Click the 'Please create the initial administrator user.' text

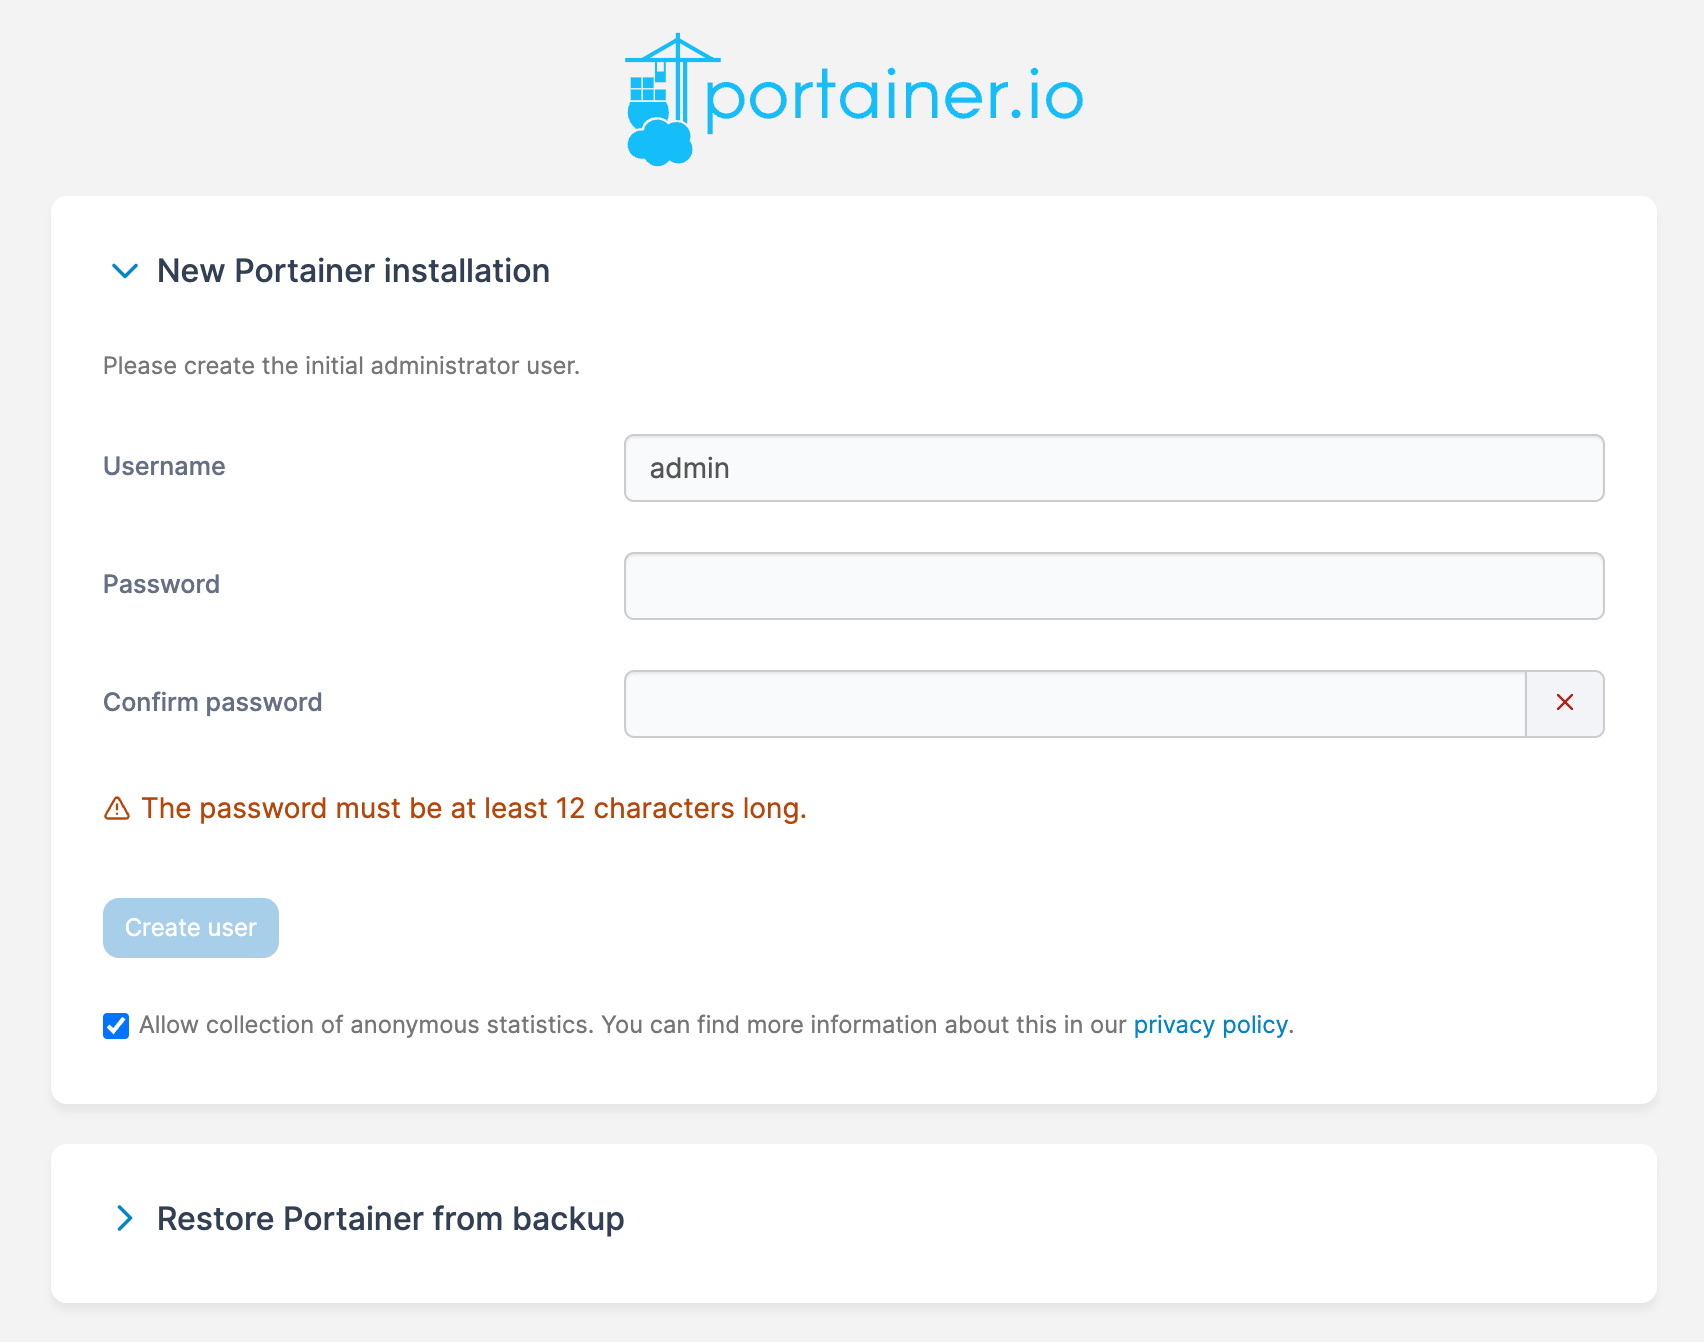click(341, 366)
